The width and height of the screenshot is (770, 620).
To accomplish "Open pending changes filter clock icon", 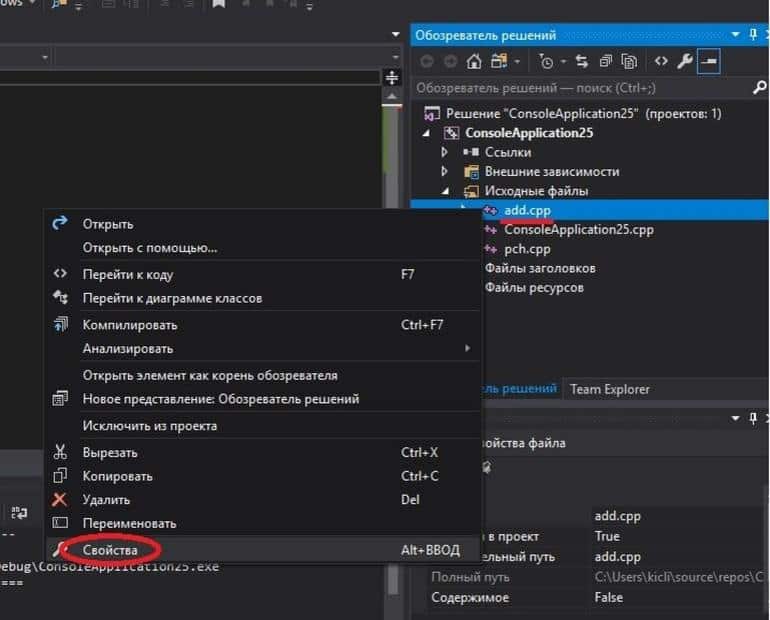I will [x=546, y=61].
